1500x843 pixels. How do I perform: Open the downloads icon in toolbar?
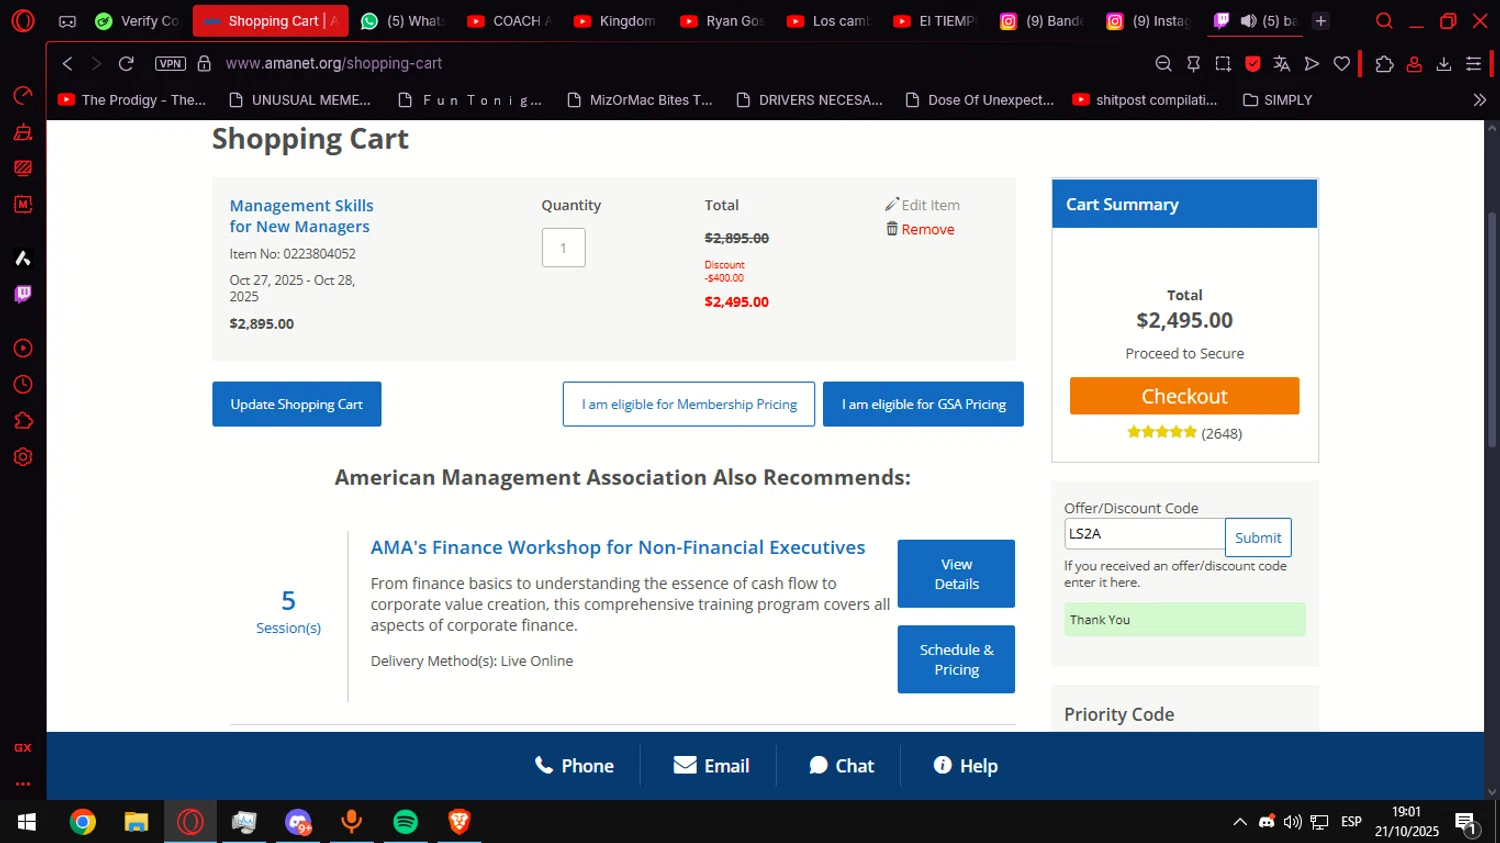pyautogui.click(x=1444, y=63)
